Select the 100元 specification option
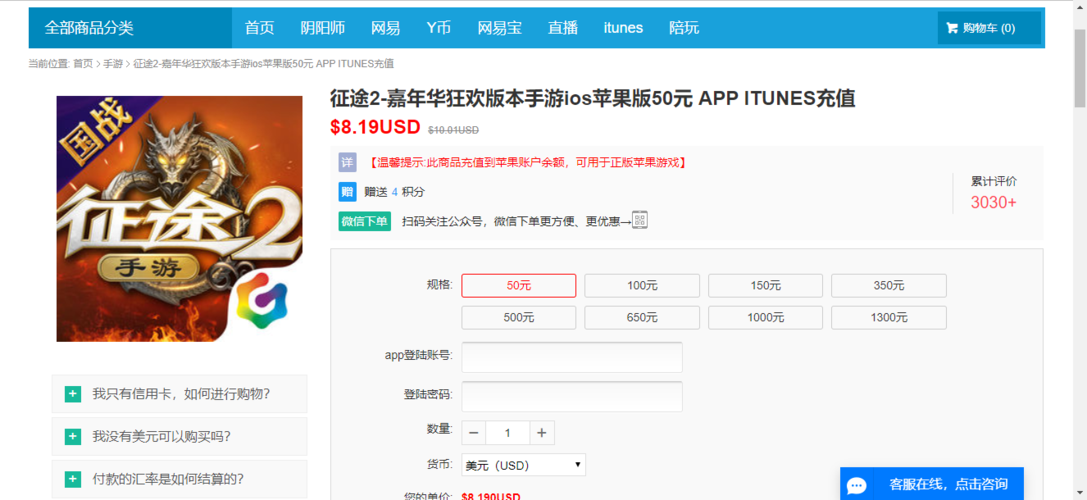The image size is (1087, 500). click(642, 286)
